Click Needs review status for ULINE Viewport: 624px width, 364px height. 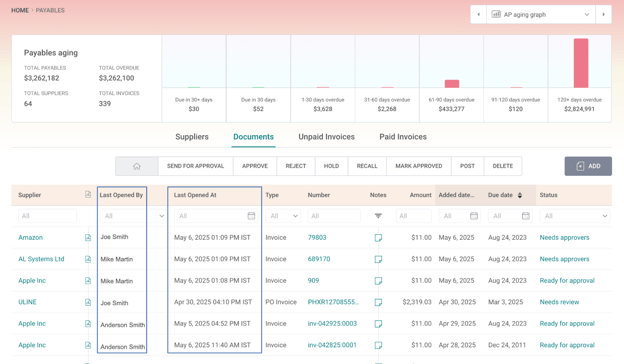click(x=559, y=302)
